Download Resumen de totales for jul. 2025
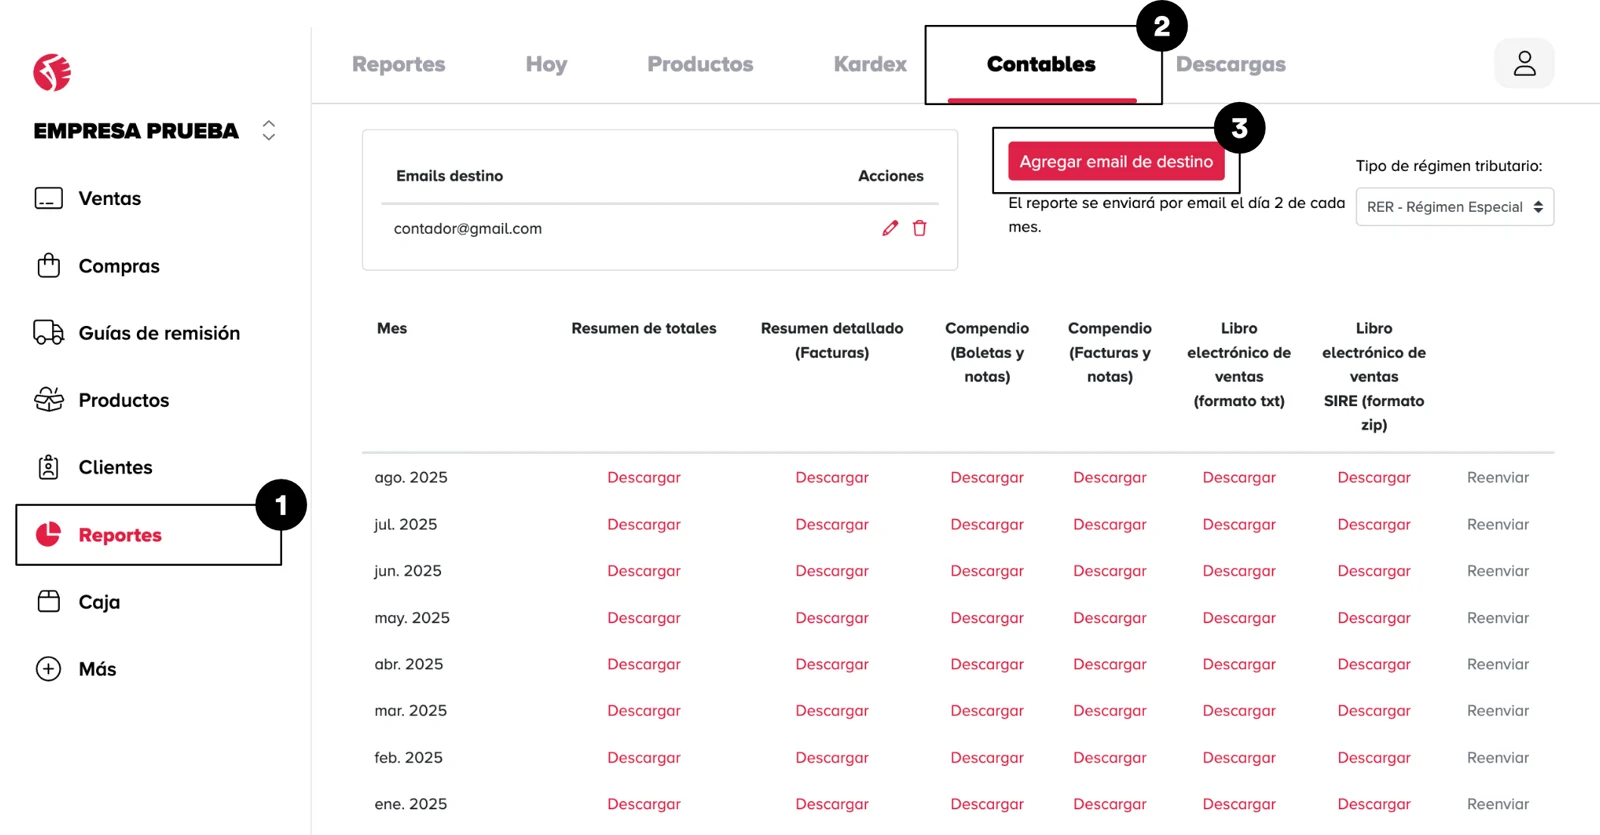 643,524
